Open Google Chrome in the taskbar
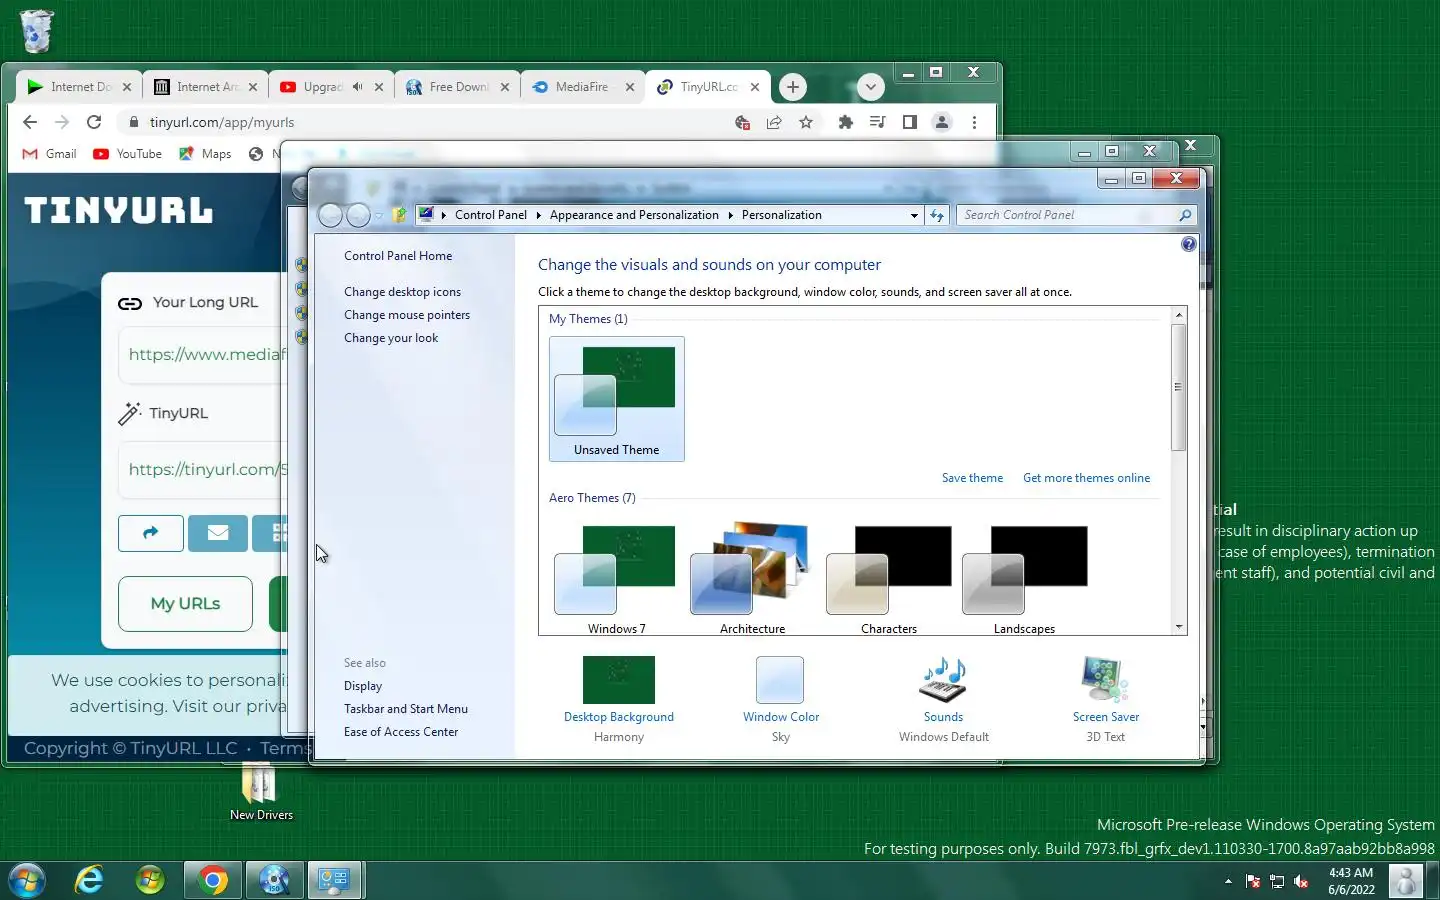Viewport: 1440px width, 900px height. coord(212,880)
